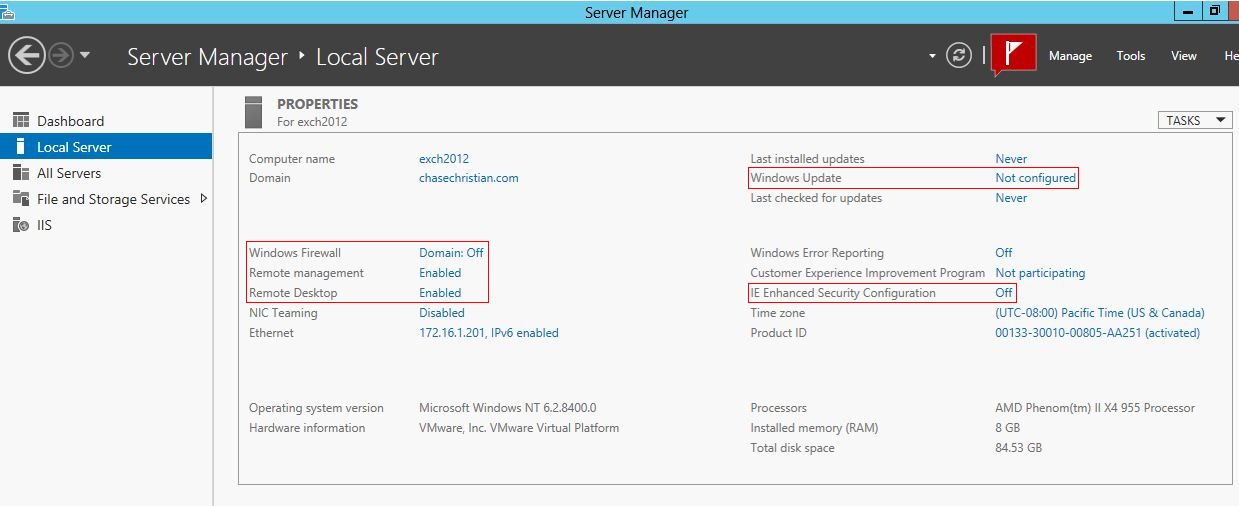Click Product ID 00133-30010-00805-AA251 link

tap(1097, 333)
